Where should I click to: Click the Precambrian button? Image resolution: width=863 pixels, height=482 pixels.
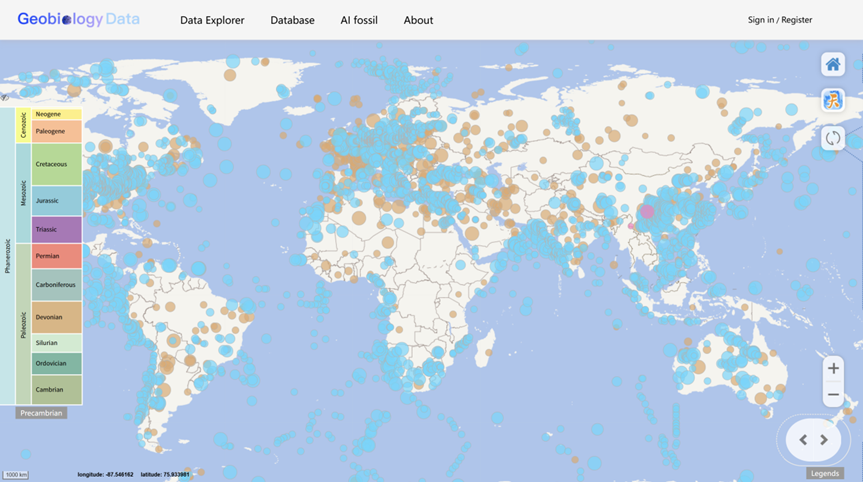click(x=41, y=413)
